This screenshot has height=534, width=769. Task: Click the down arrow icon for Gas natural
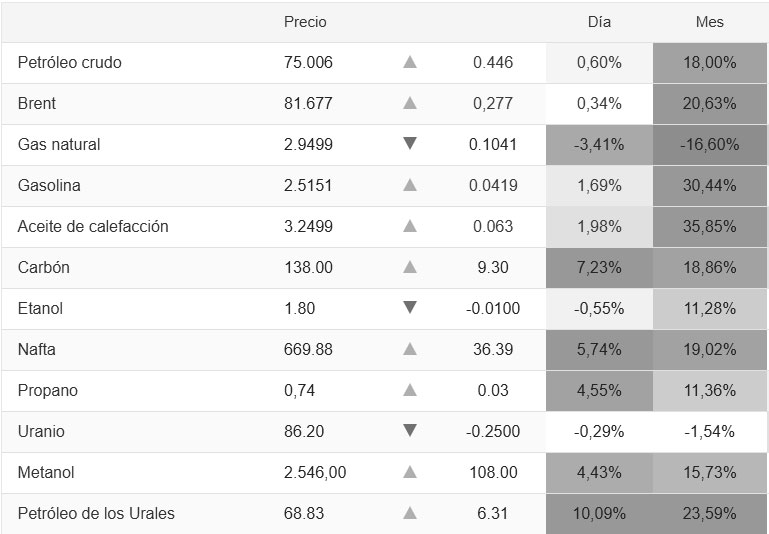[409, 144]
